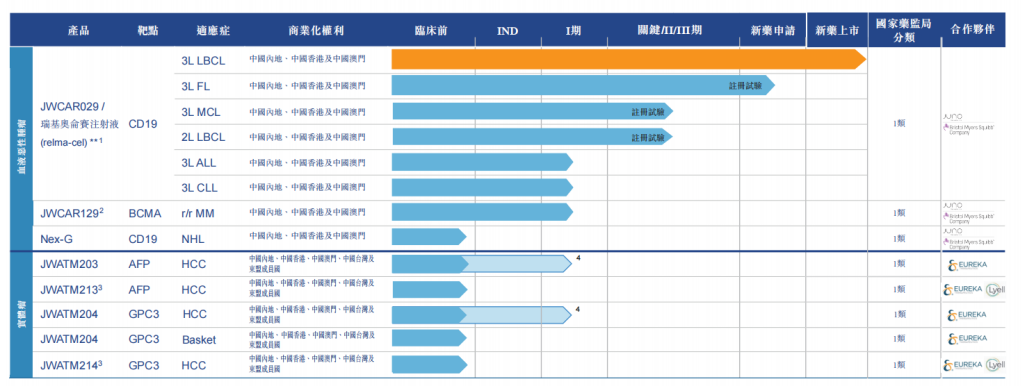Screen dimensions: 1027x386
Task: Click the I期 stage header
Action: tap(573, 31)
